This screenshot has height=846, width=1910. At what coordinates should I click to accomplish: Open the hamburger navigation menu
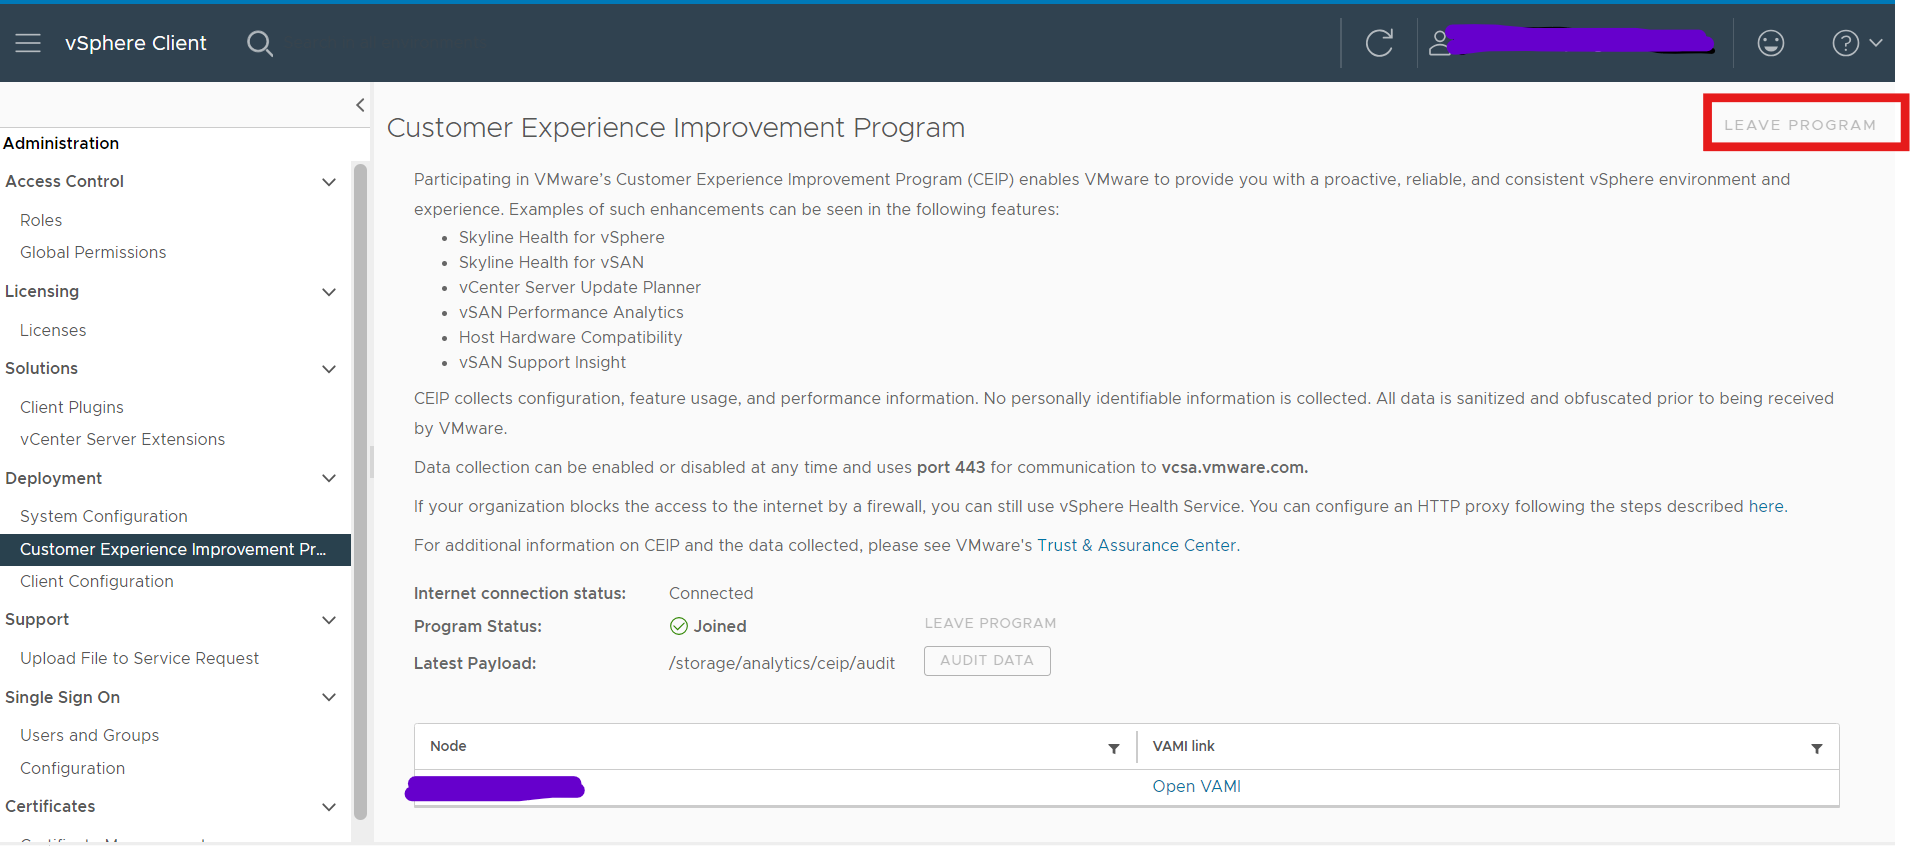[x=28, y=43]
